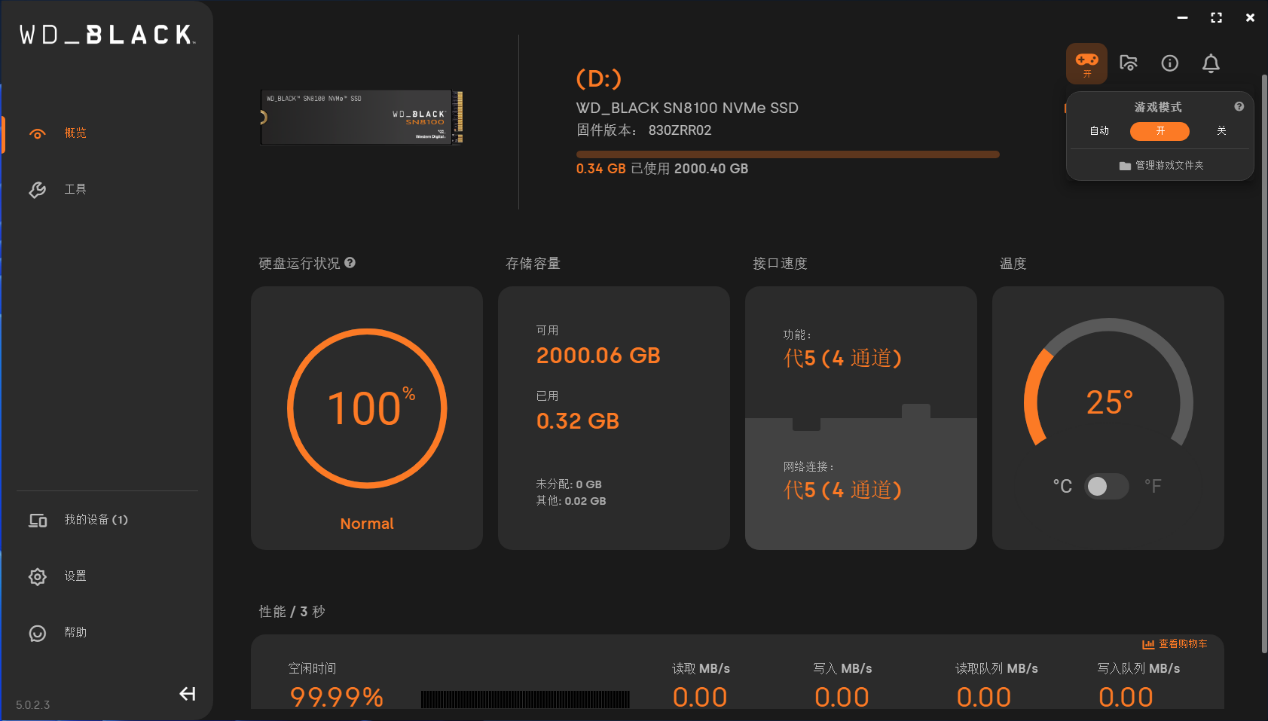Screen dimensions: 1268x721
Task: Click the information circle icon
Action: click(x=1169, y=63)
